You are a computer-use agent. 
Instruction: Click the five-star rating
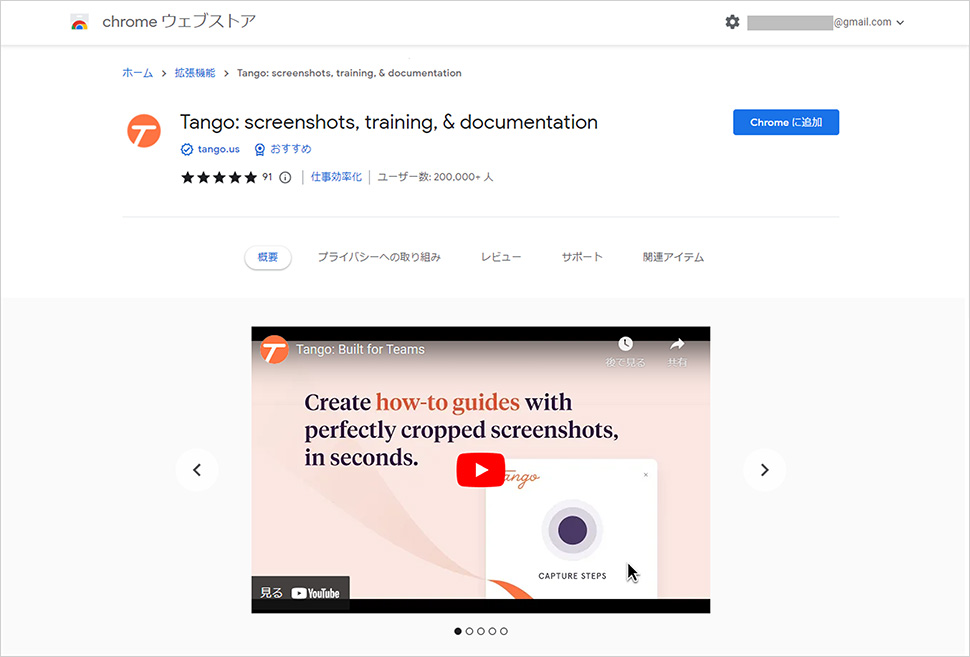pos(219,178)
